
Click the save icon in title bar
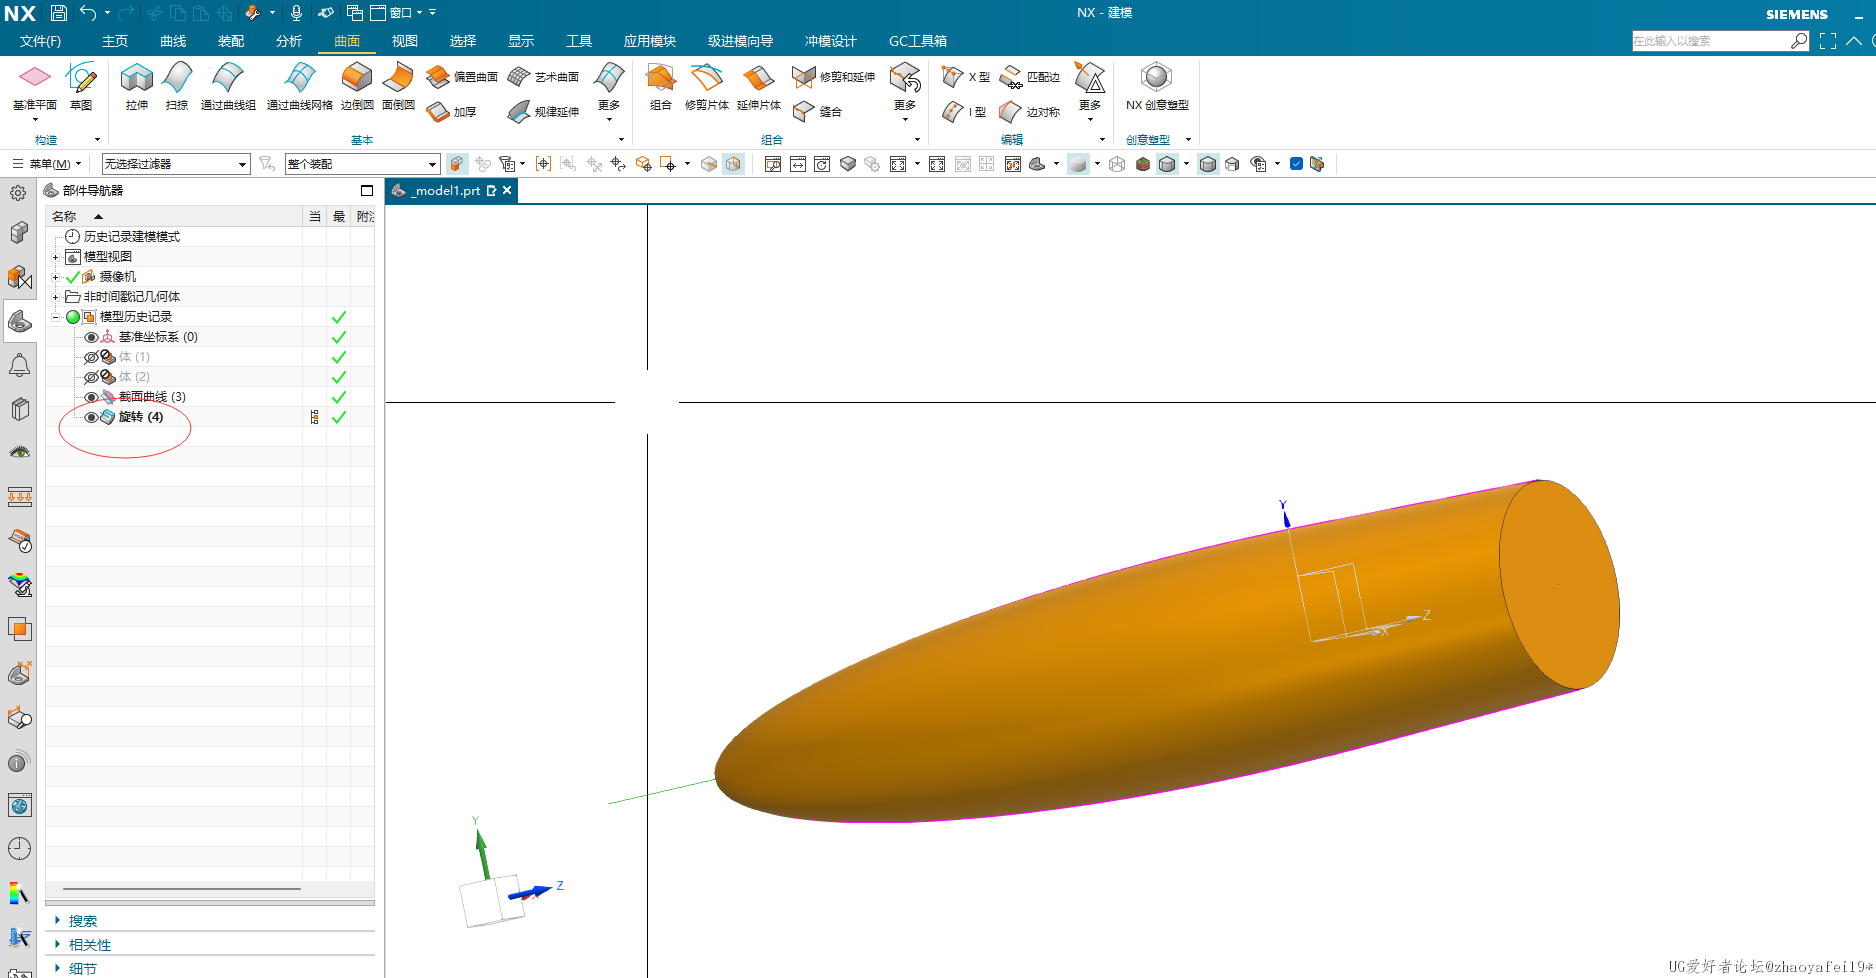pos(59,13)
